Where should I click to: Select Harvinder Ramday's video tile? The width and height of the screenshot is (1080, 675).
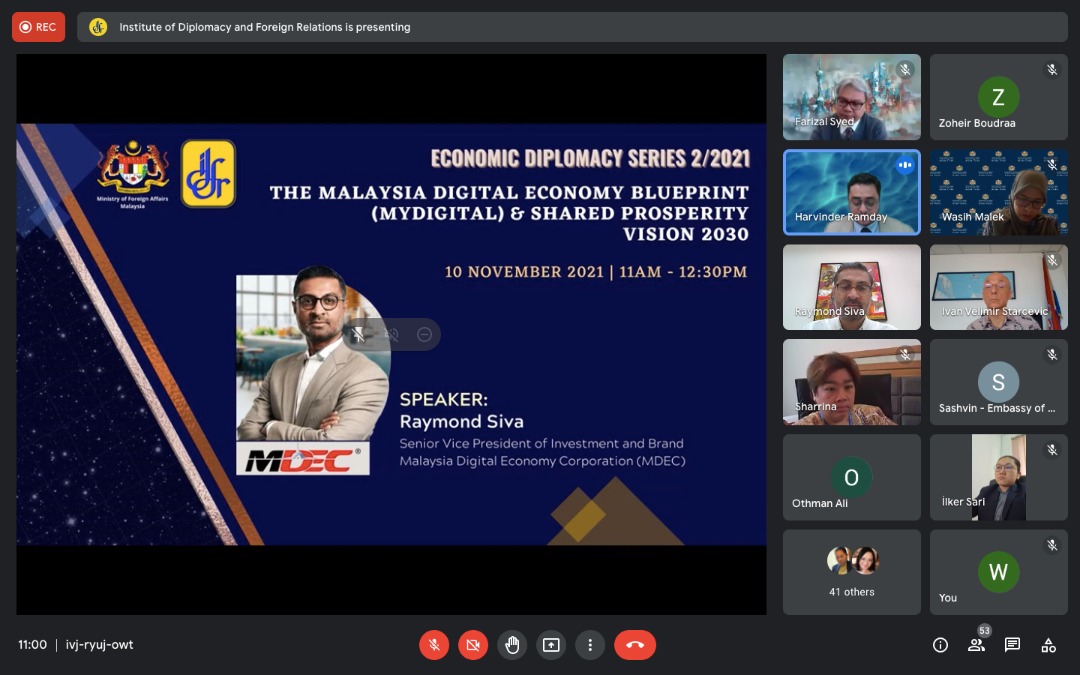[851, 192]
